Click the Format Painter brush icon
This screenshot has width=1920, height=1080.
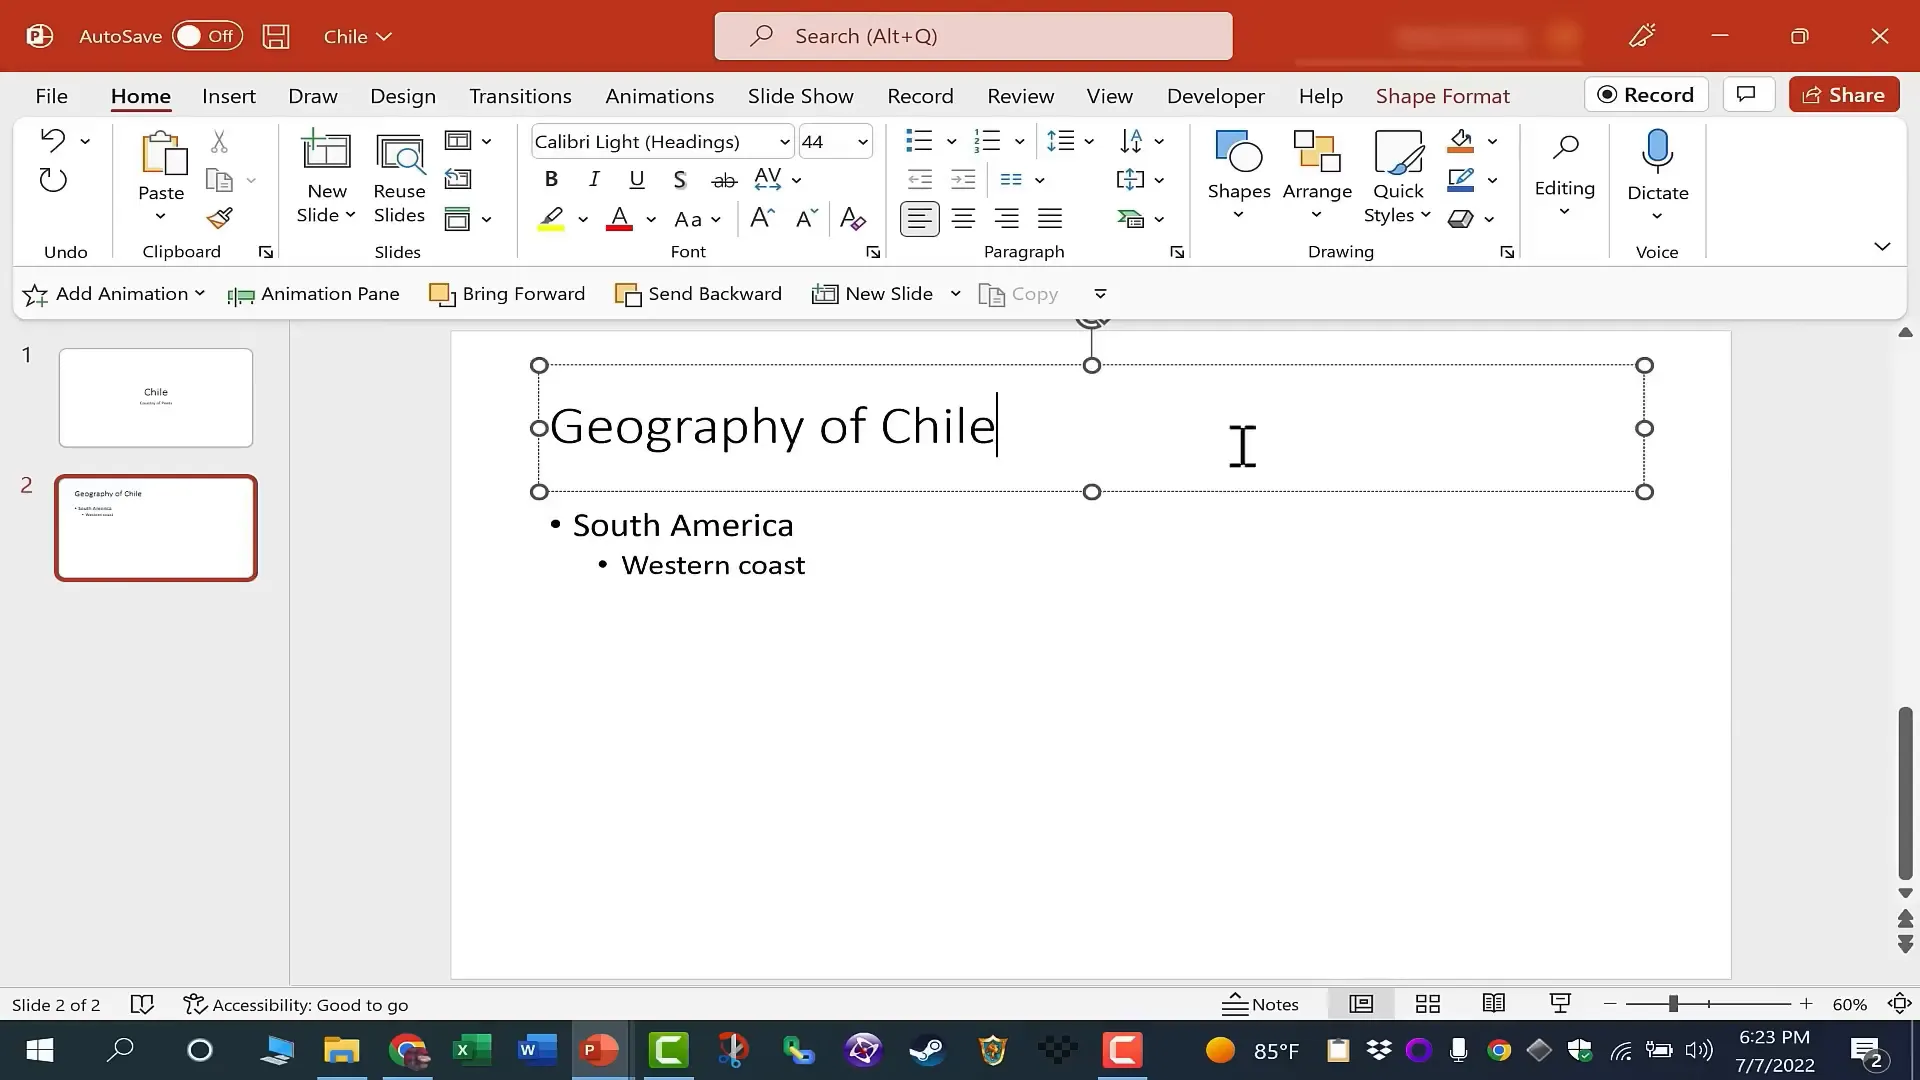pos(220,217)
